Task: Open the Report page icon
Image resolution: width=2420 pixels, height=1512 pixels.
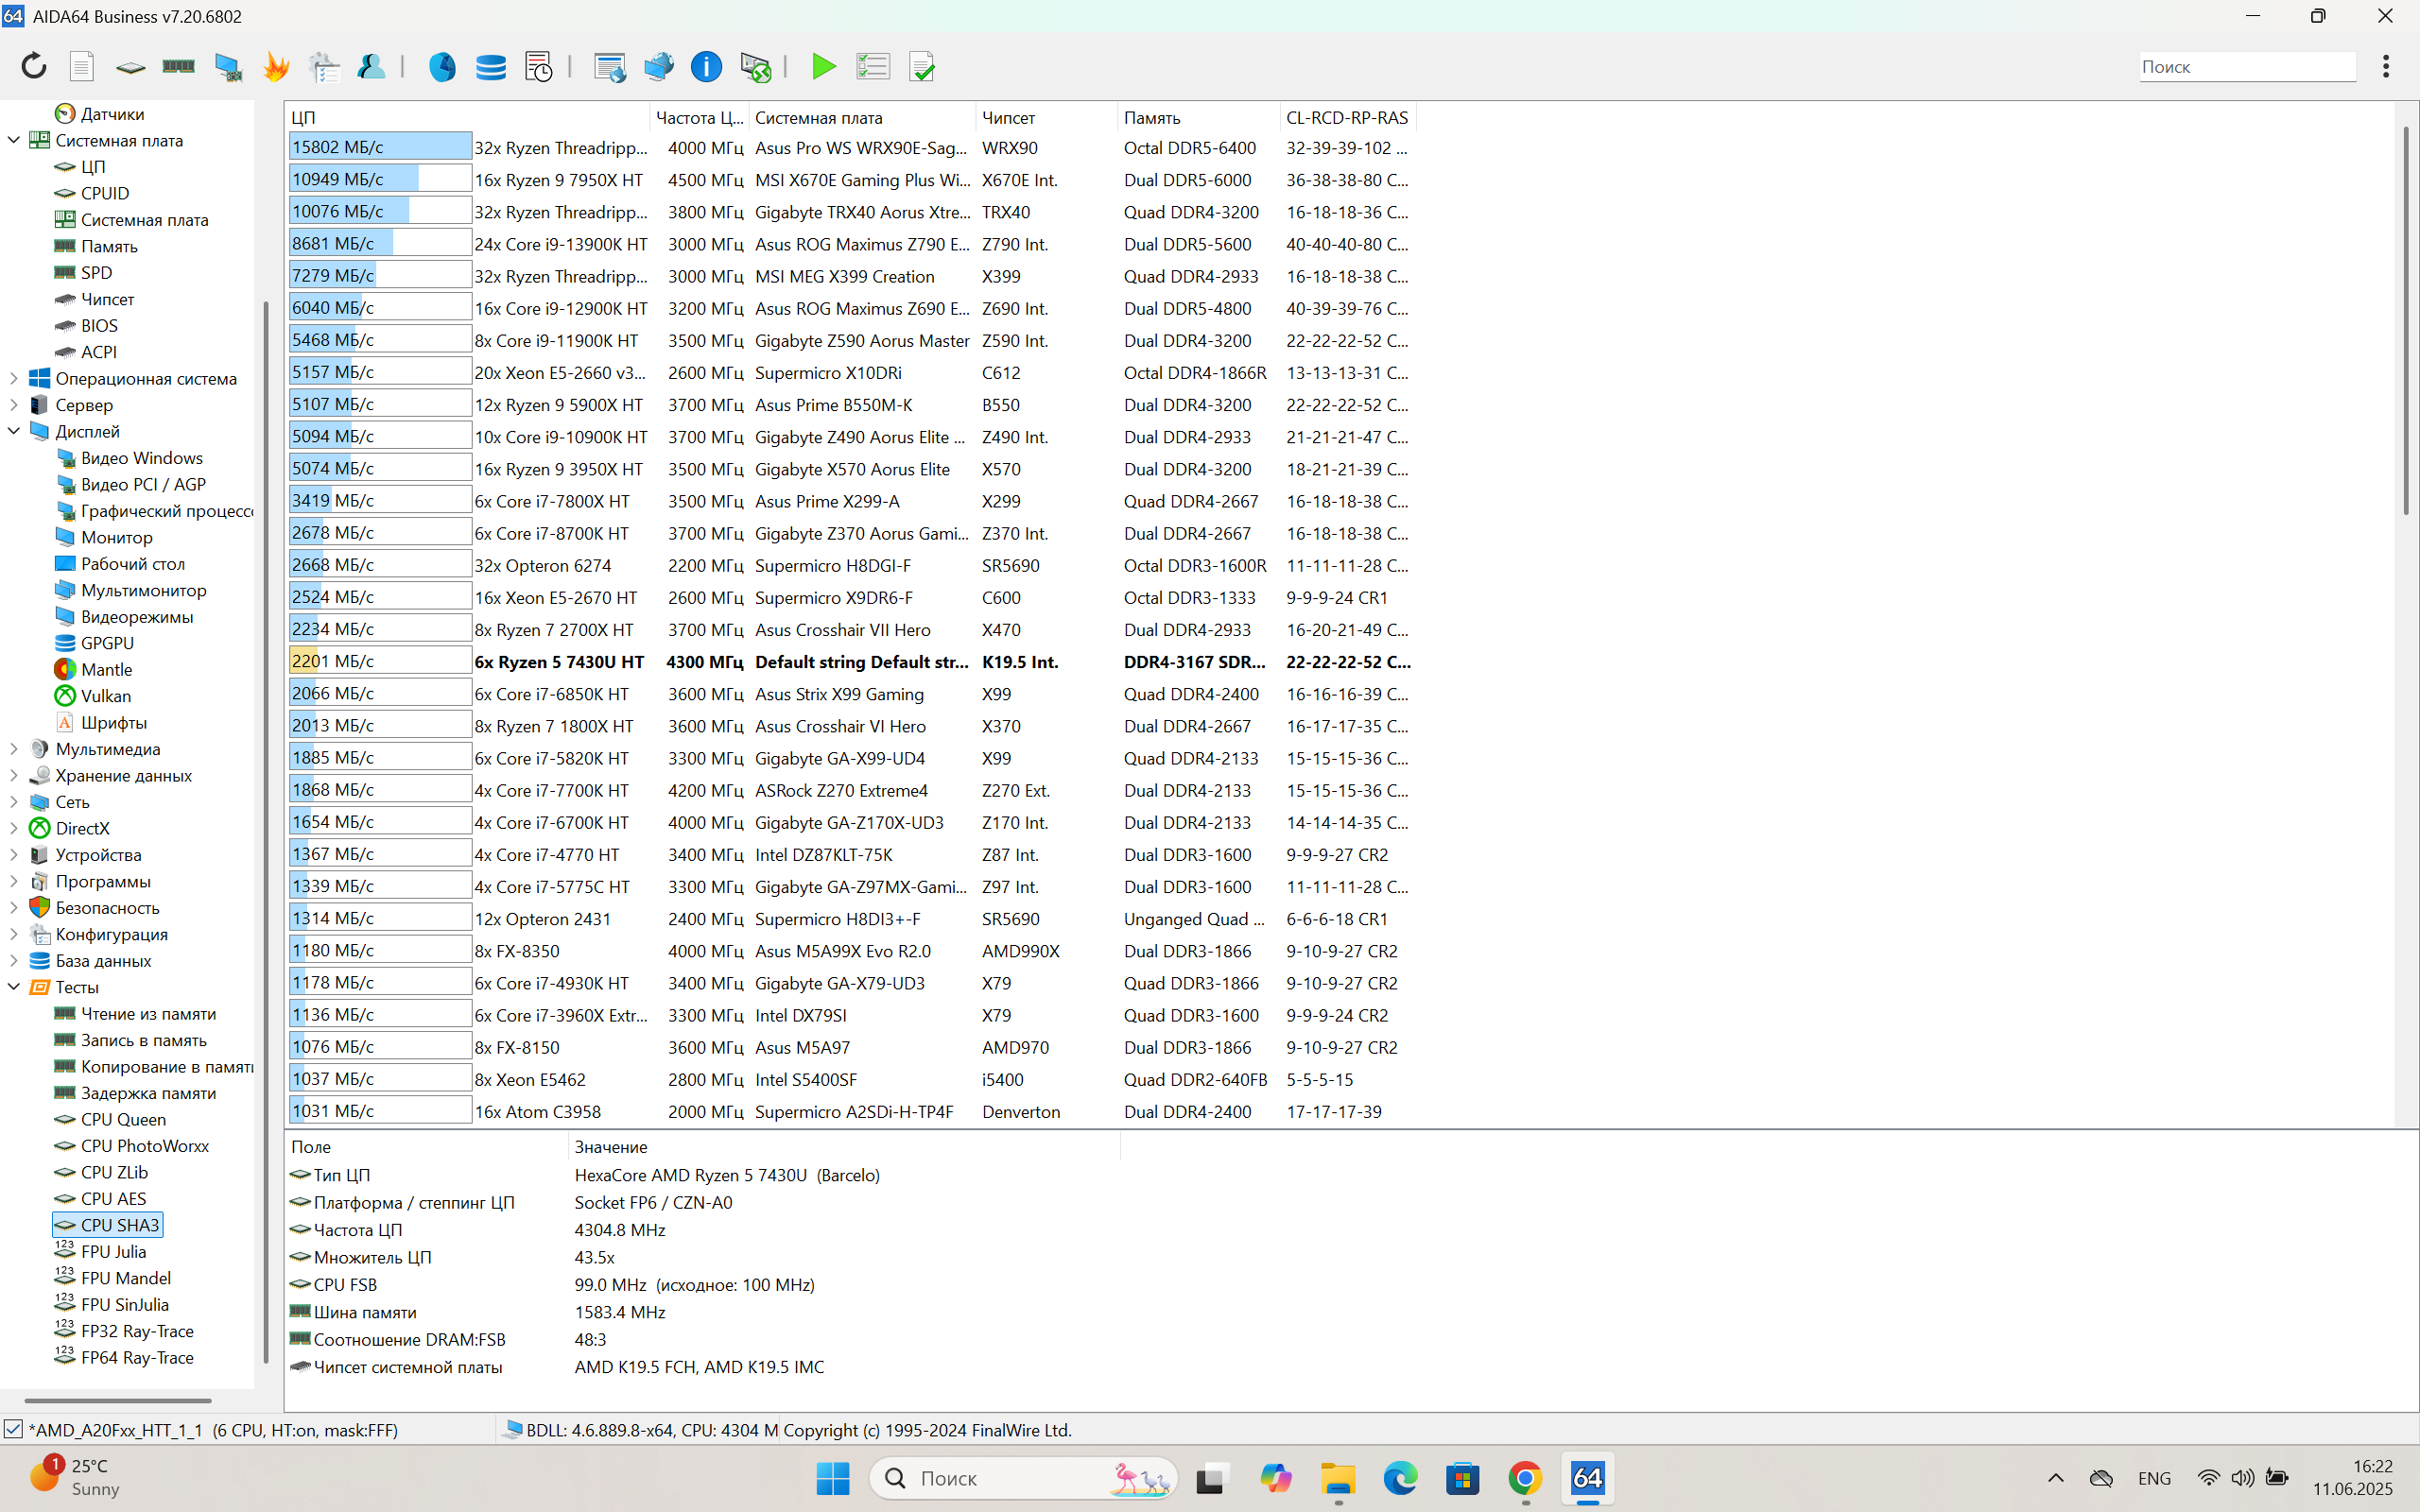Action: (82, 67)
